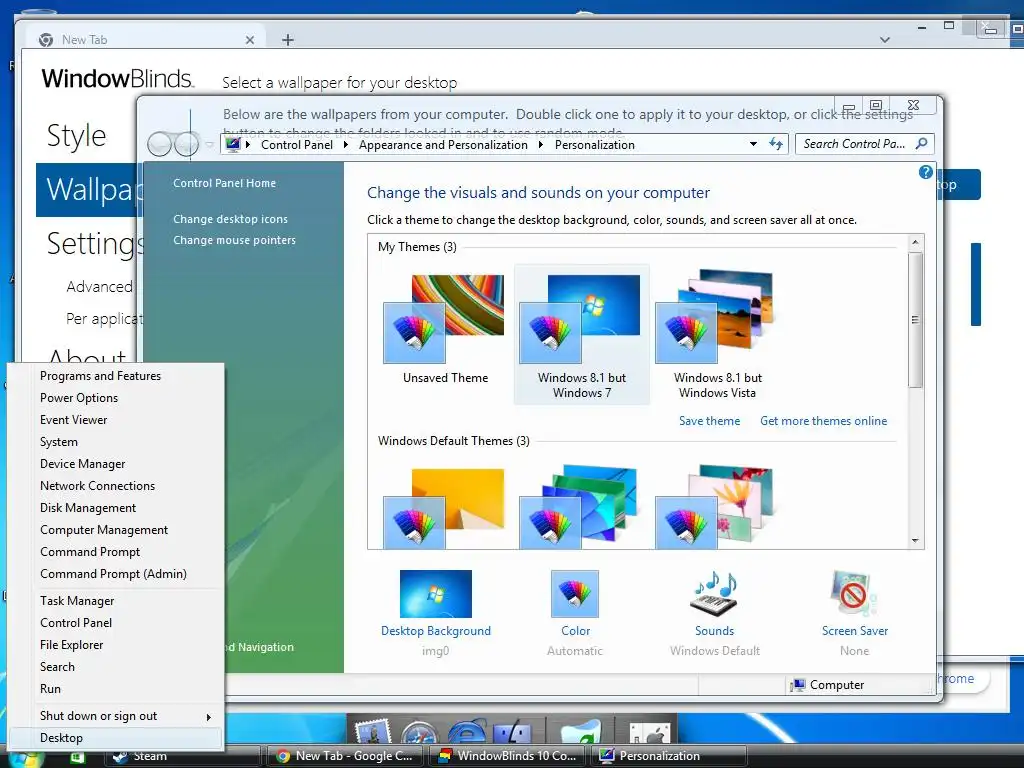
Task: Click the Start orb button
Action: coord(25,759)
